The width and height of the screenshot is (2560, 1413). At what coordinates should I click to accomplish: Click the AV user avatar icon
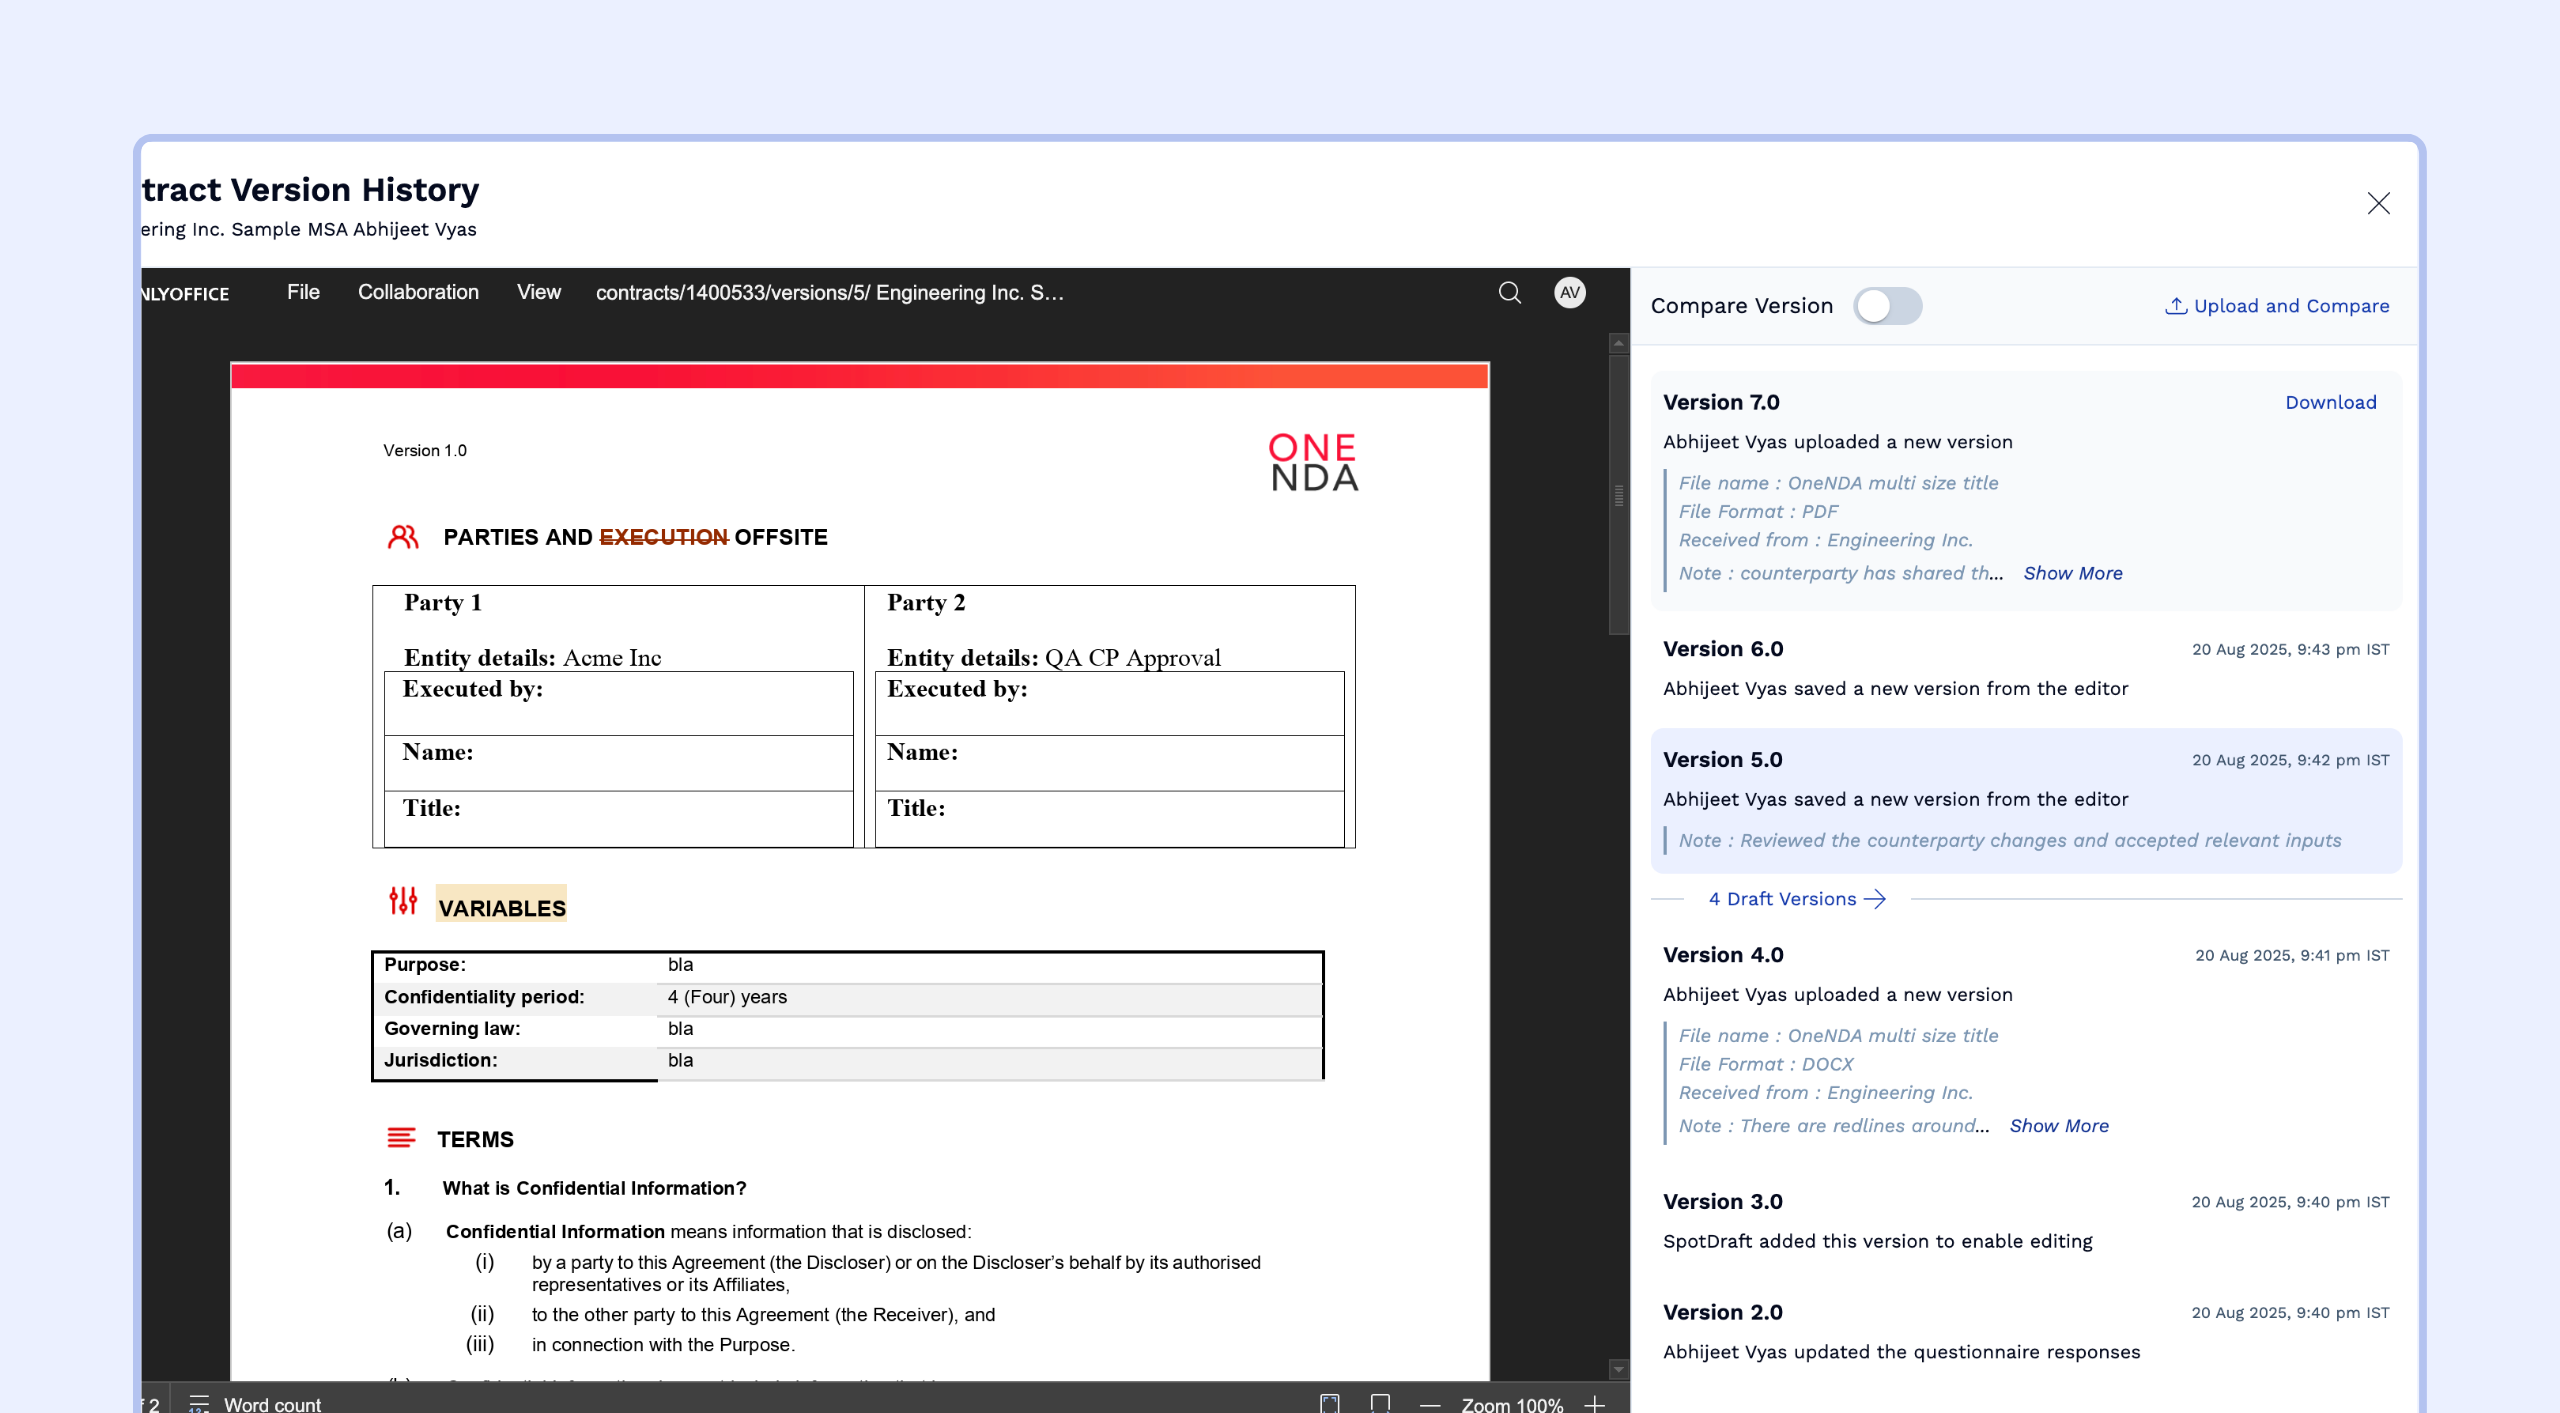click(1569, 293)
